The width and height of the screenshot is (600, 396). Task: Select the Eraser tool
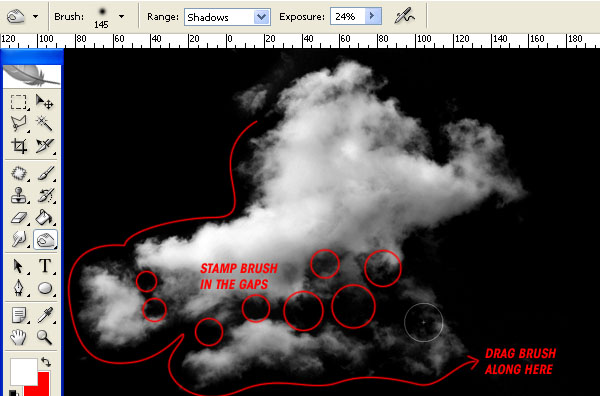[18, 218]
